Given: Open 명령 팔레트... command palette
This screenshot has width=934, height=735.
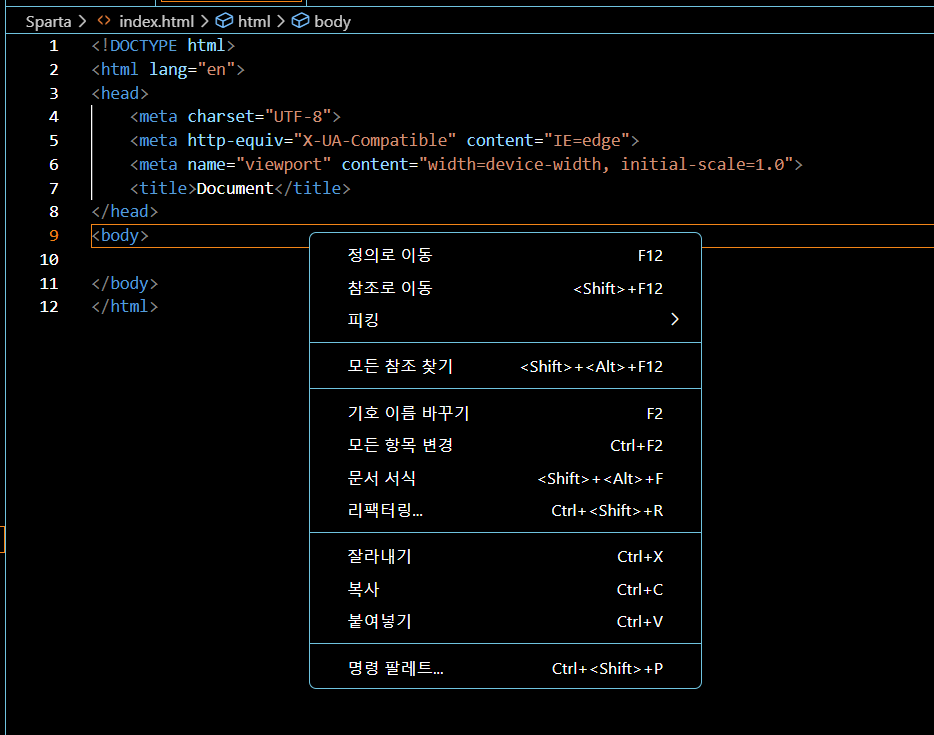Looking at the screenshot, I should (505, 668).
